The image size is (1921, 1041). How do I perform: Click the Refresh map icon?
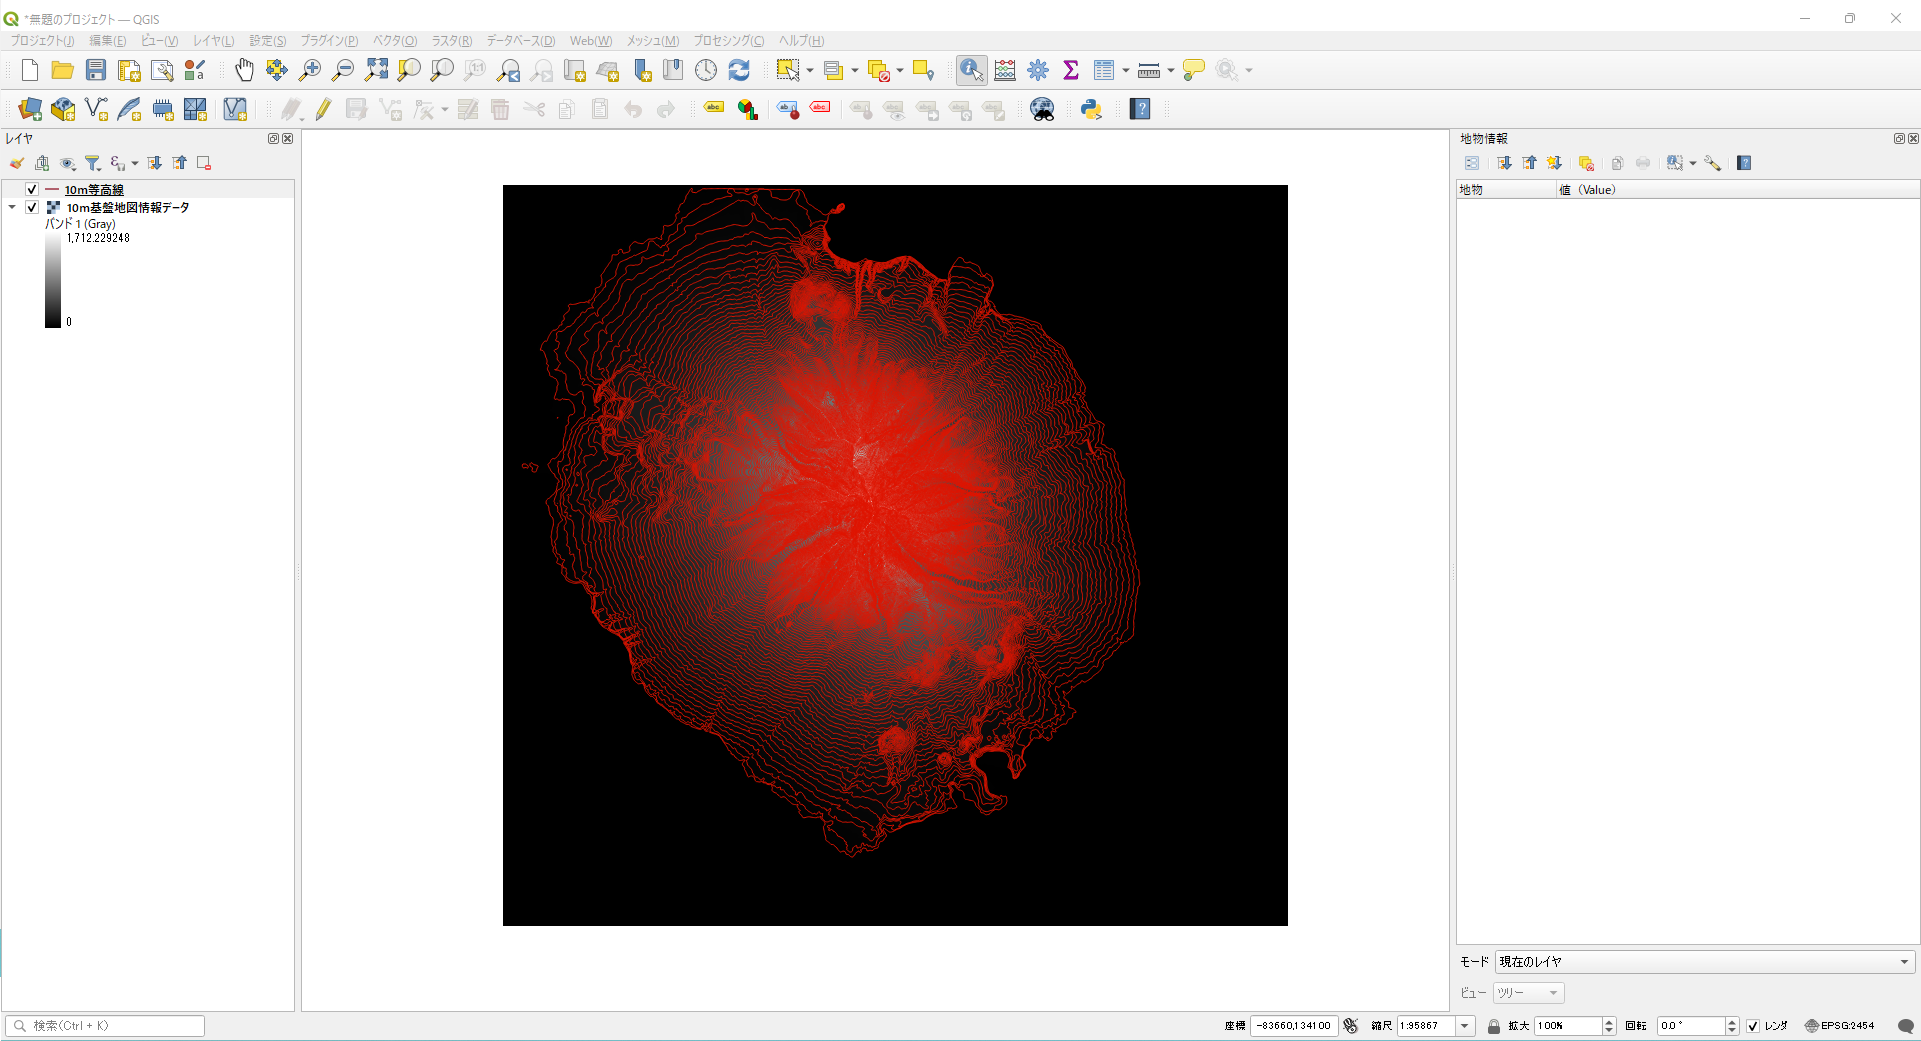click(x=739, y=70)
